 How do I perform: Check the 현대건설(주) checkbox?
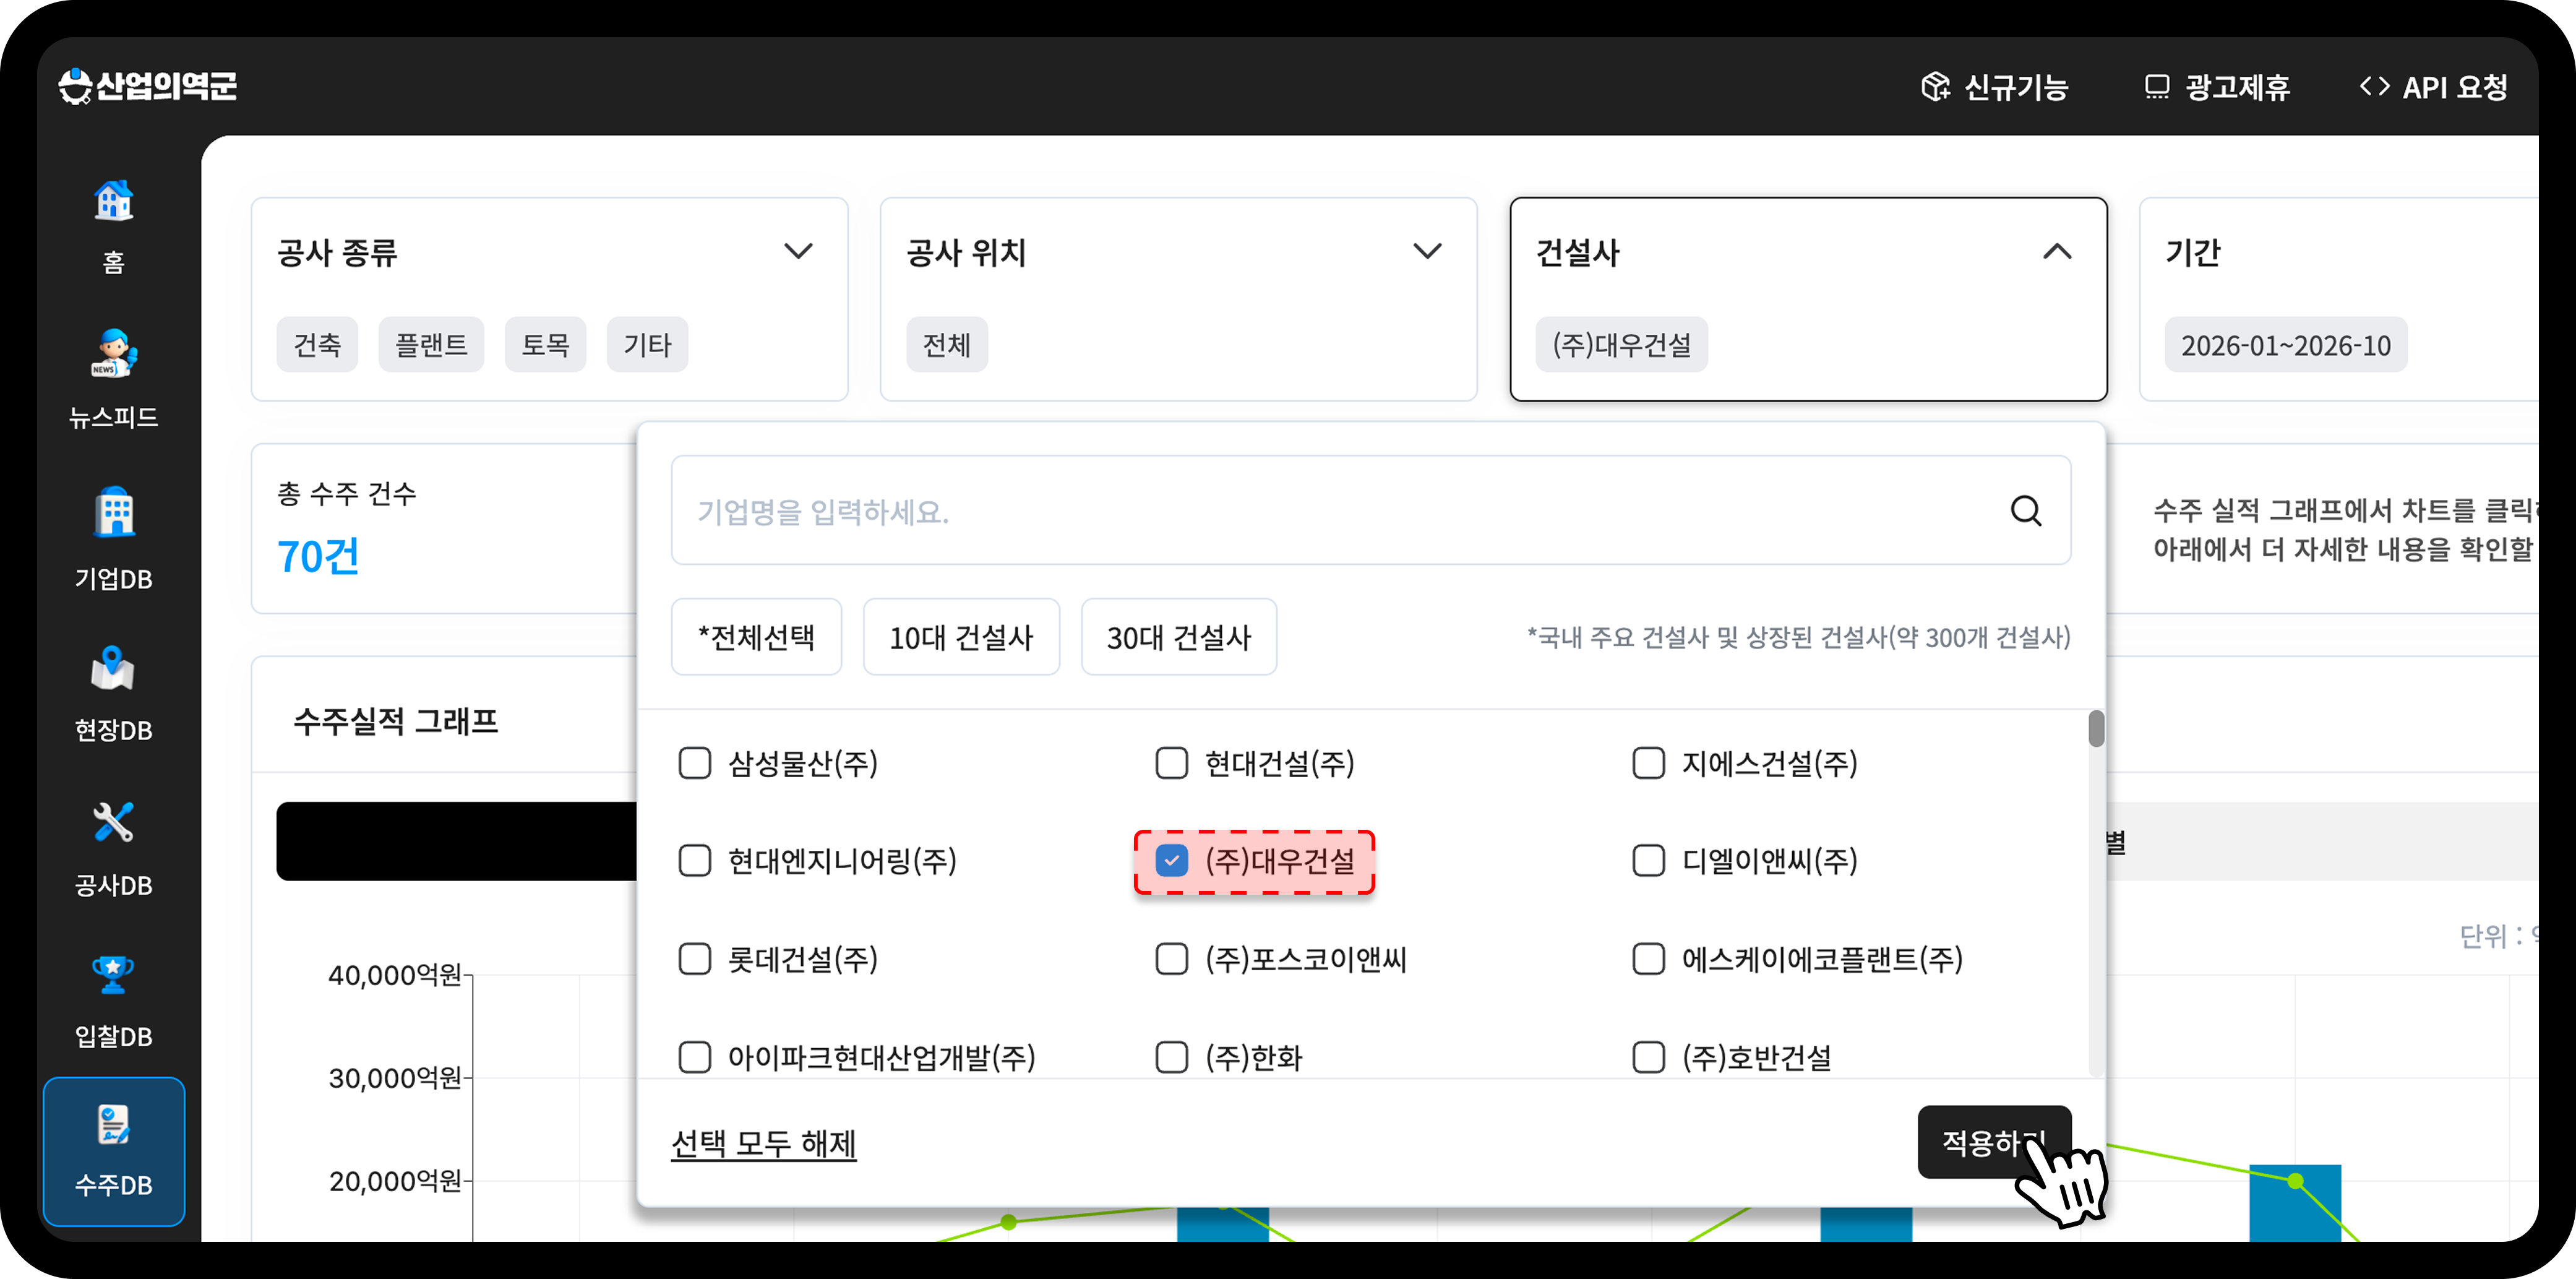[1171, 763]
